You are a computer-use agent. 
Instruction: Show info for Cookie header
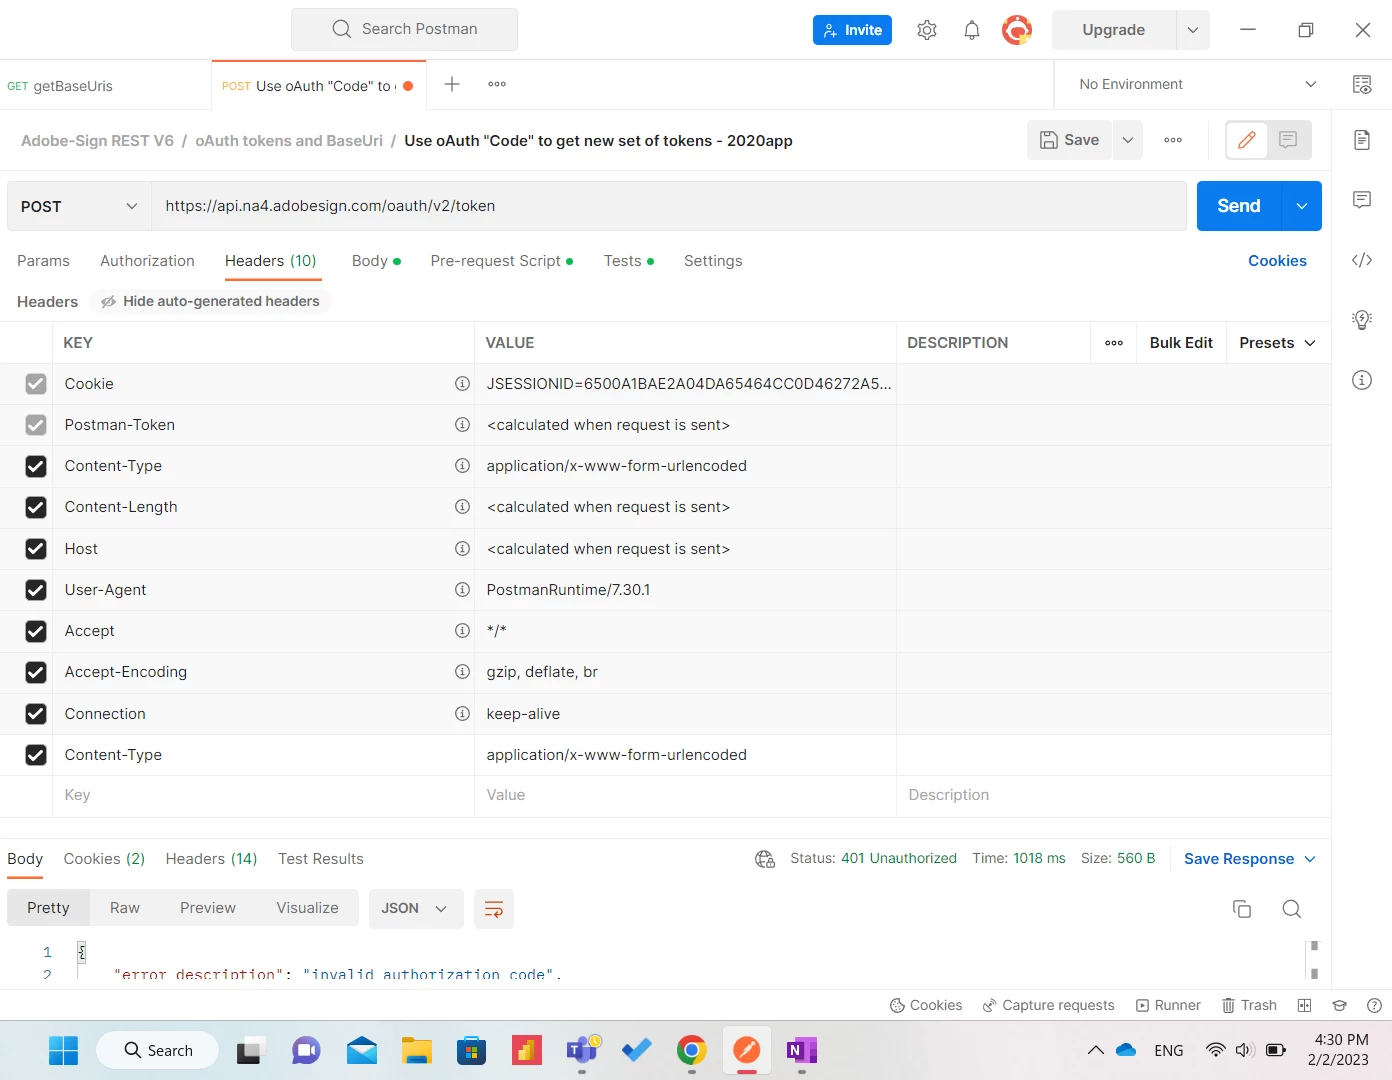462,384
